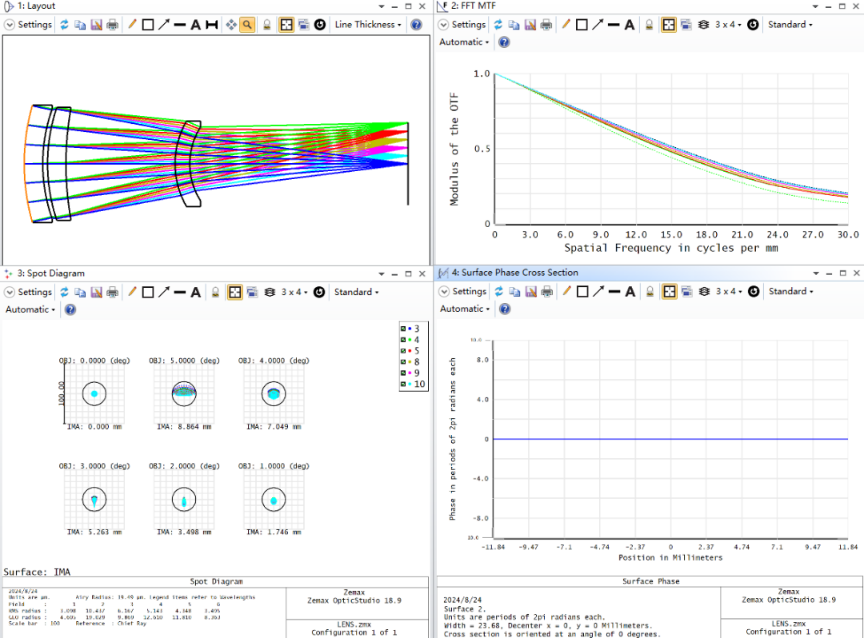Print the FFT MTF plot
The width and height of the screenshot is (864, 638).
pyautogui.click(x=547, y=24)
